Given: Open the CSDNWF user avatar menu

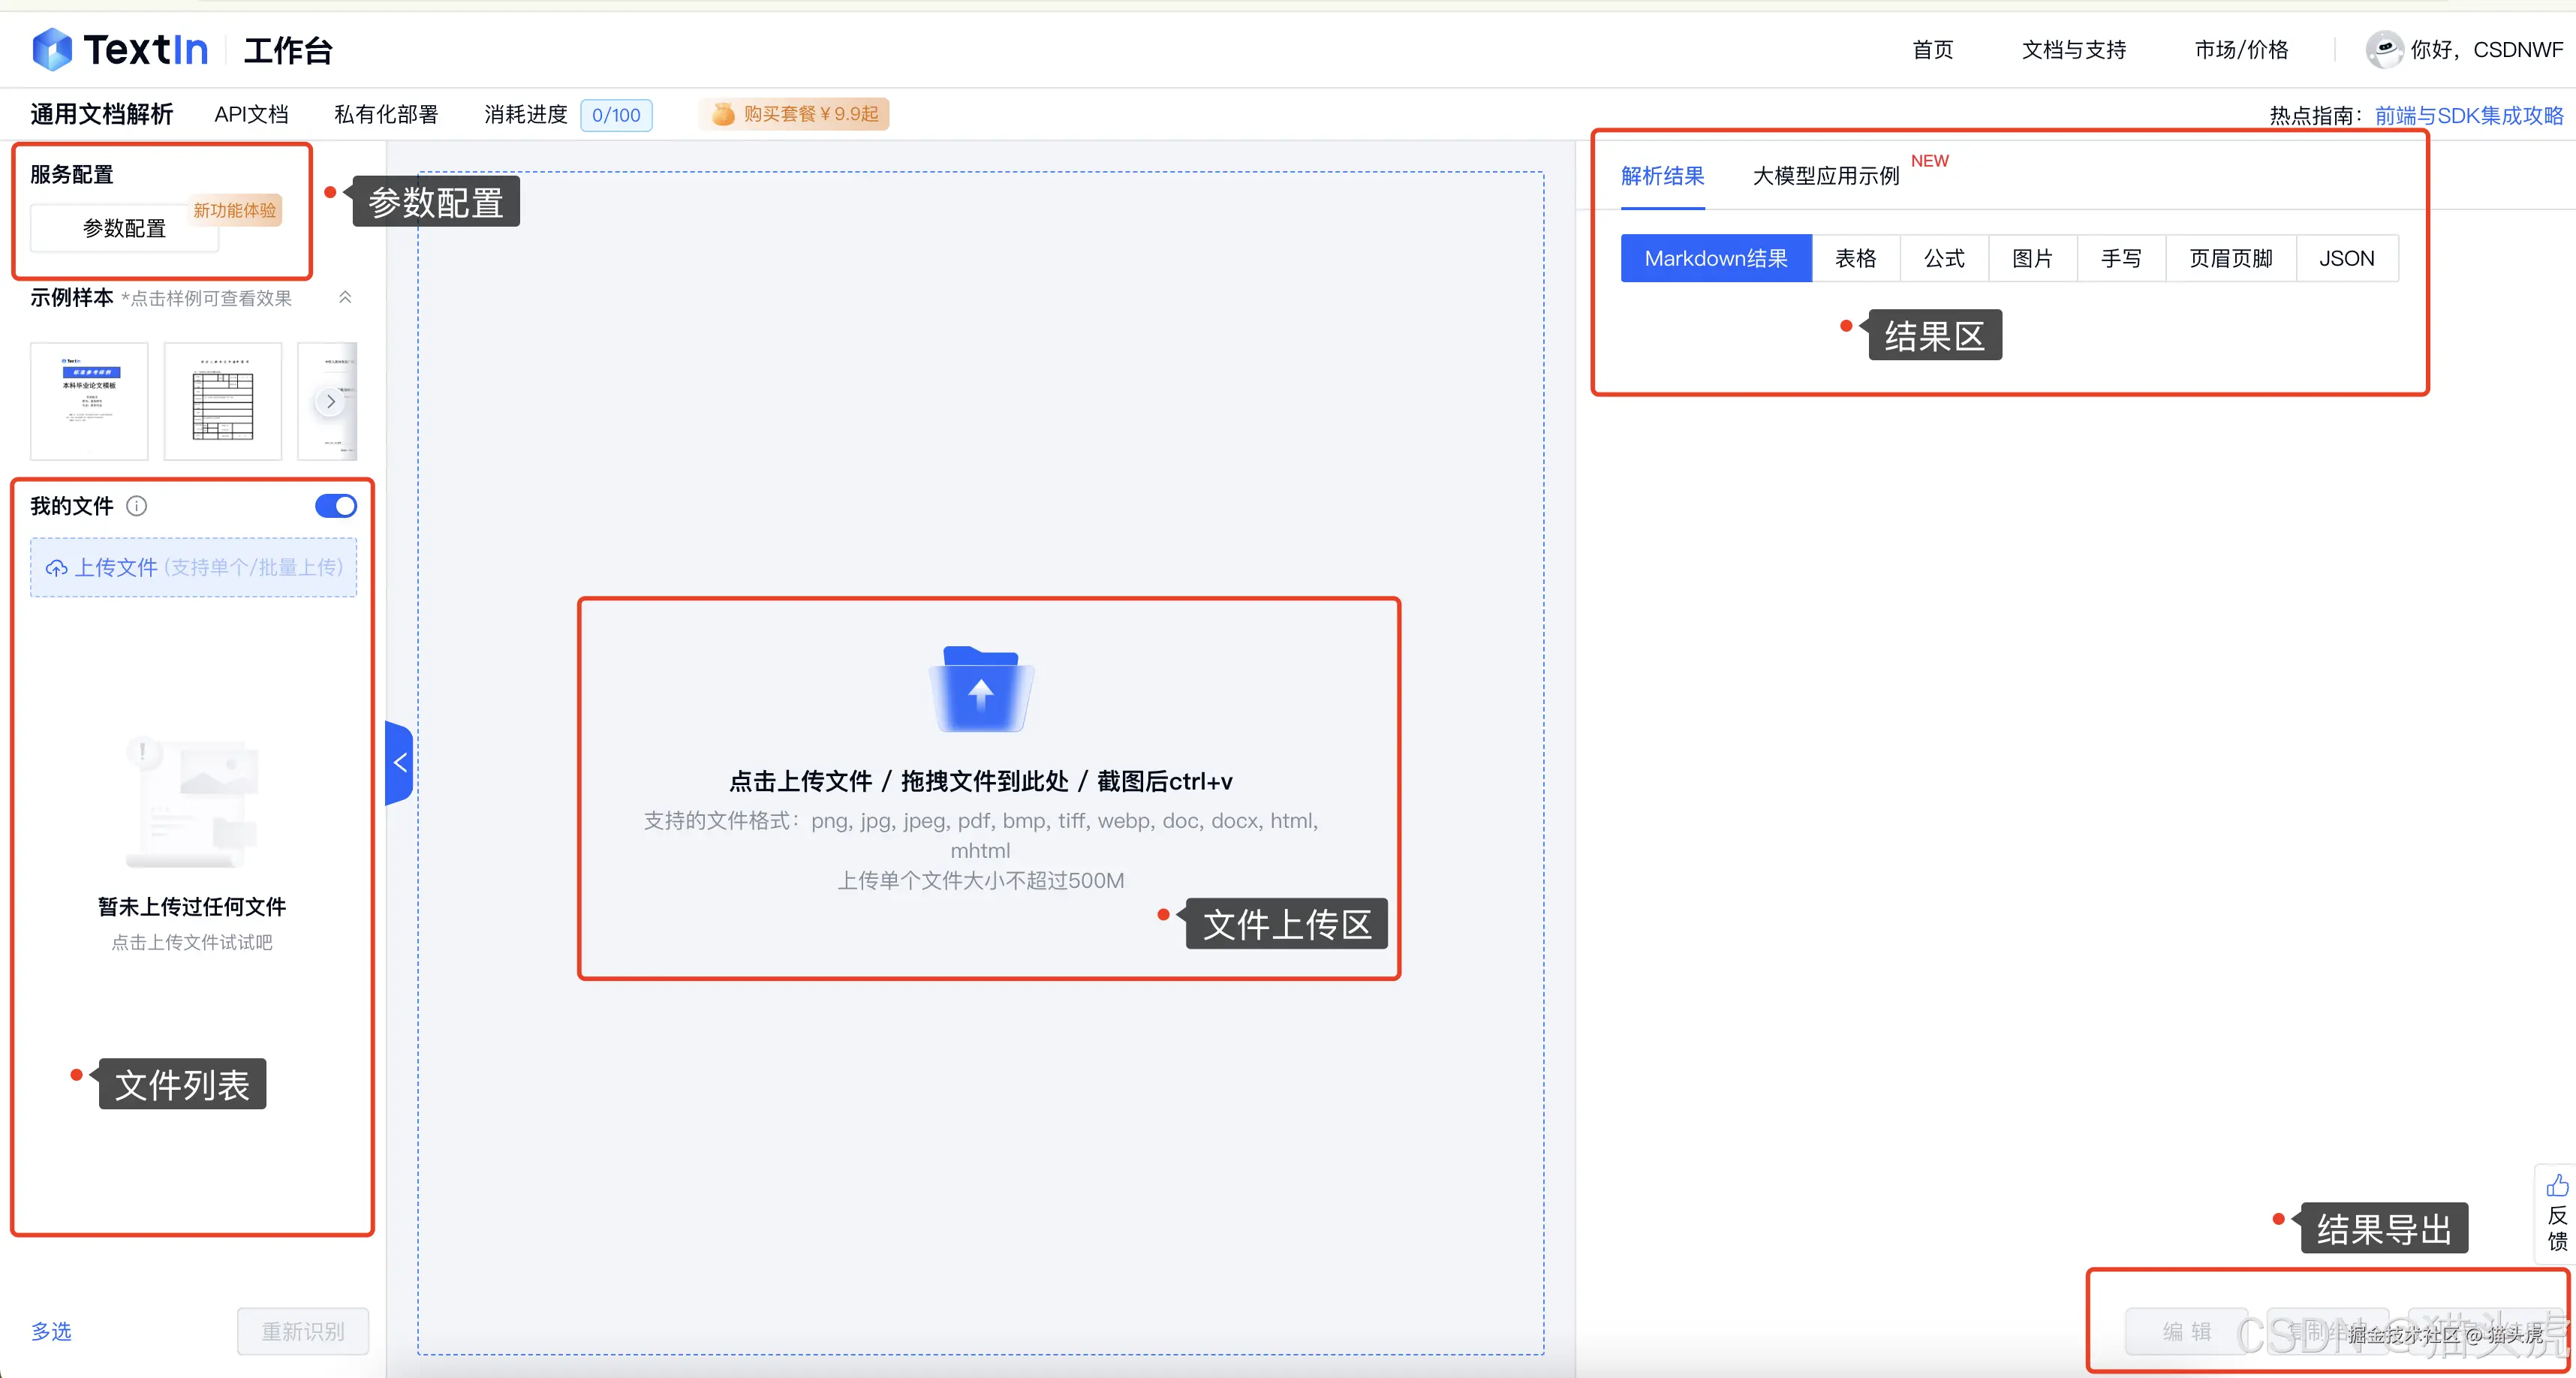Looking at the screenshot, I should (2385, 49).
